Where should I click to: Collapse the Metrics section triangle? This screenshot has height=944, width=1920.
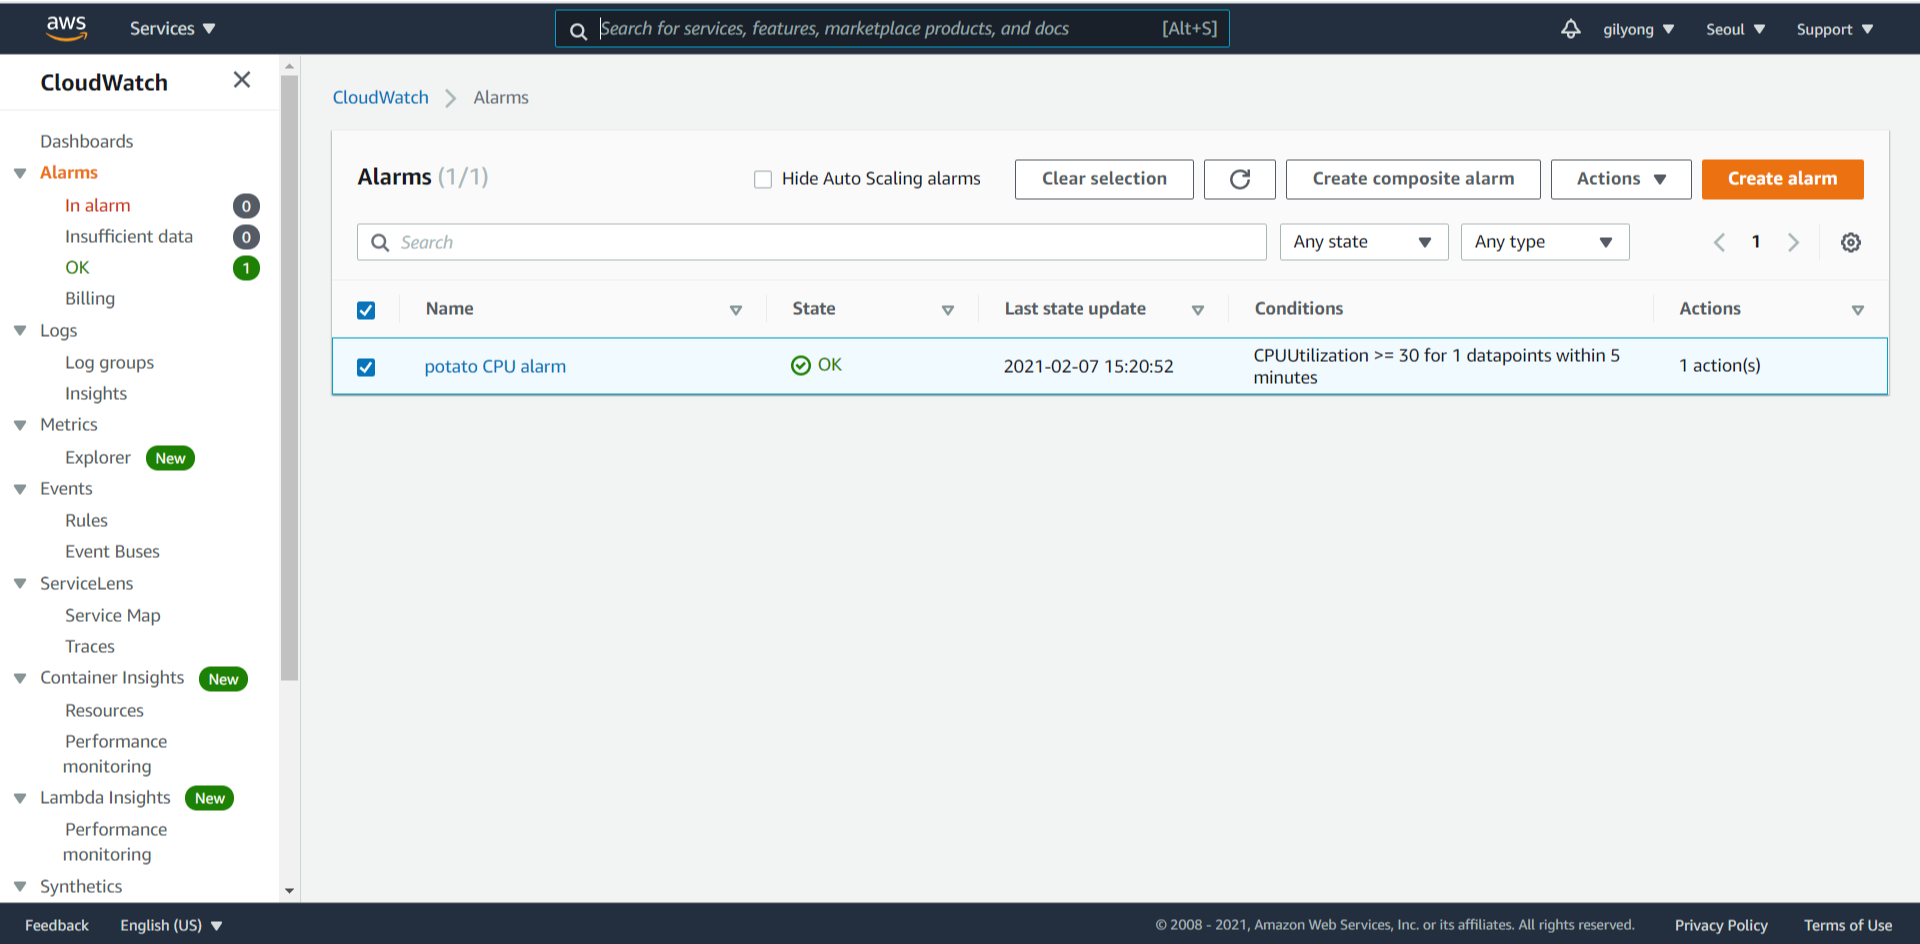tap(20, 425)
